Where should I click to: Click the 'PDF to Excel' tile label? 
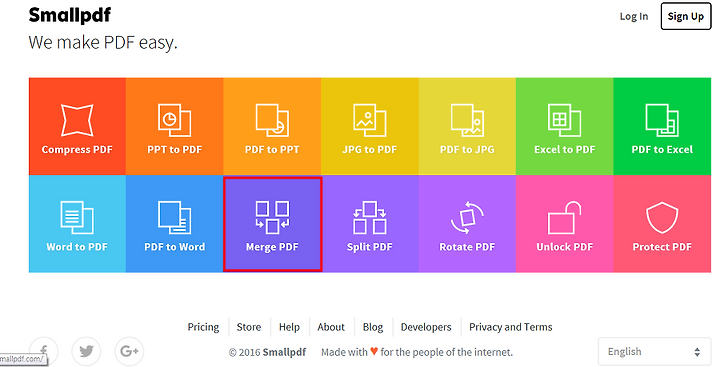(x=662, y=150)
